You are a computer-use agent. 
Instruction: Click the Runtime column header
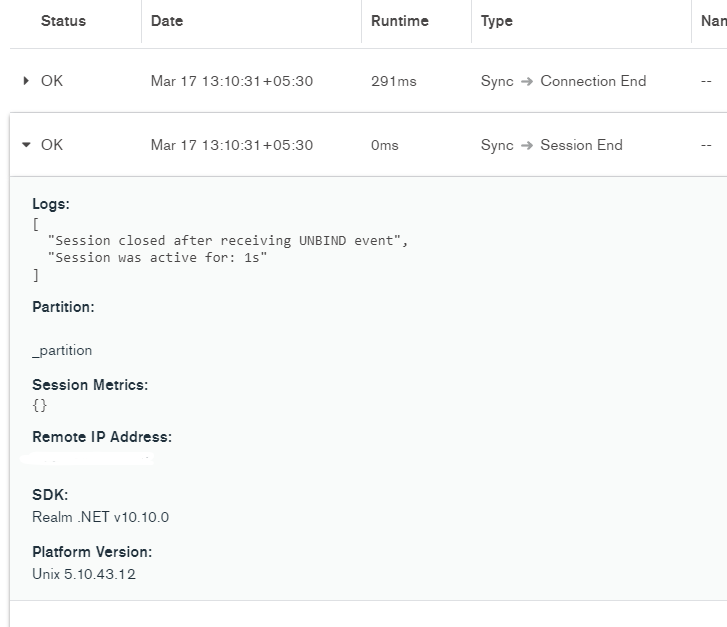coord(399,21)
